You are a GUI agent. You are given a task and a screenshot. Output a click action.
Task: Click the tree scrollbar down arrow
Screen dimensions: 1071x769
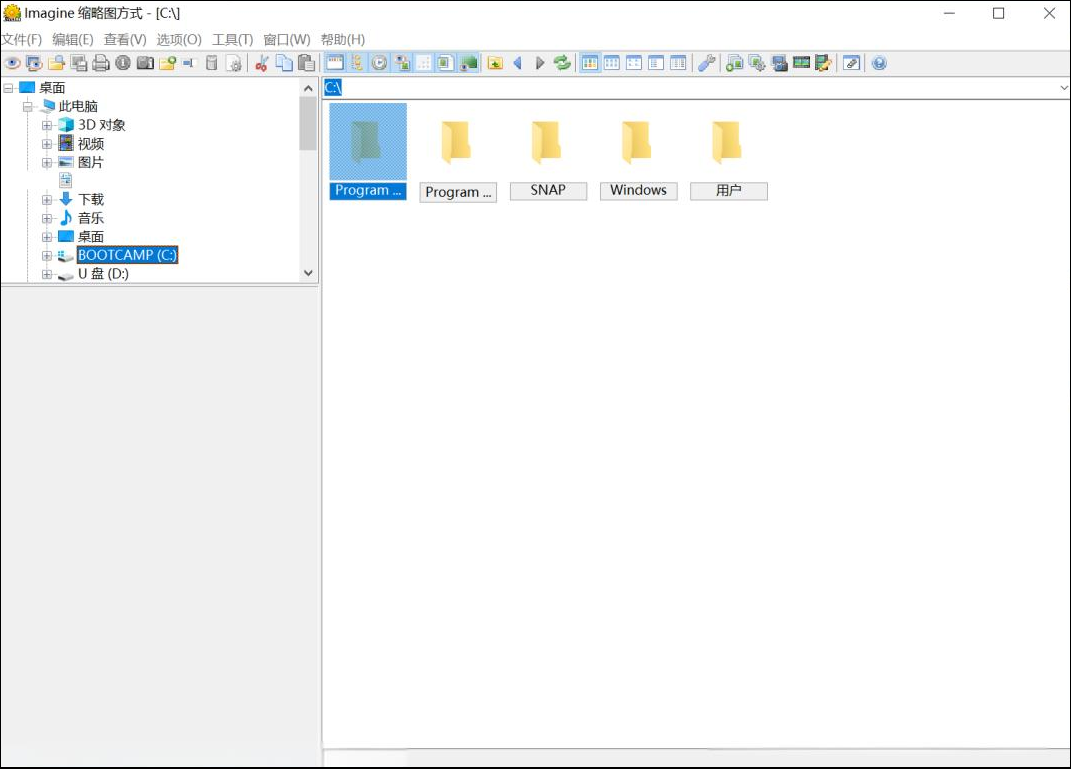(x=308, y=273)
